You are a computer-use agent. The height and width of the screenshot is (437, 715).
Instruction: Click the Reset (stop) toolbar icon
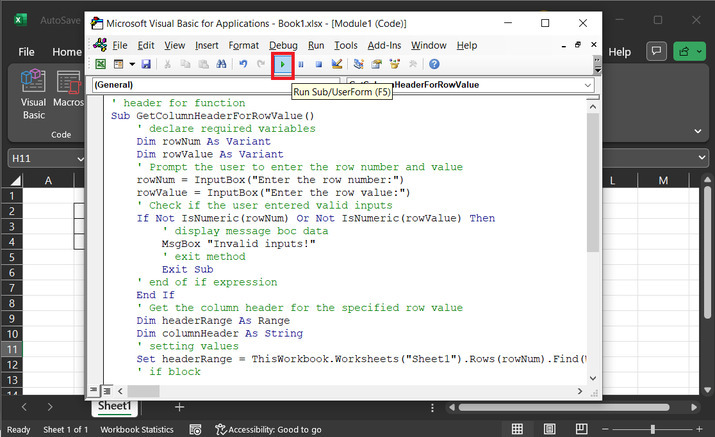pyautogui.click(x=318, y=65)
